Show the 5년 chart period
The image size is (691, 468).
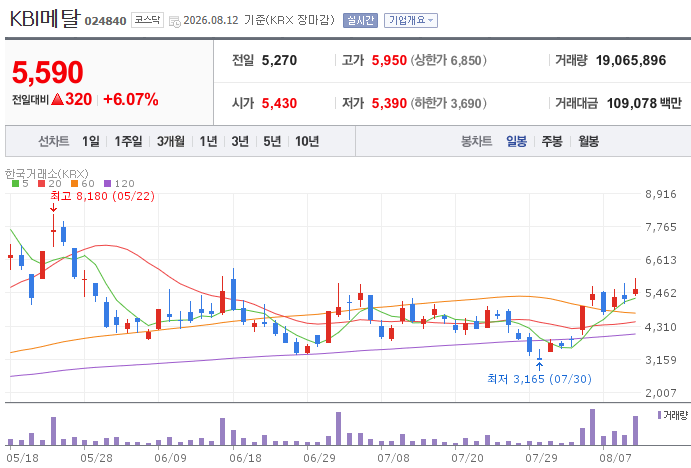point(272,141)
